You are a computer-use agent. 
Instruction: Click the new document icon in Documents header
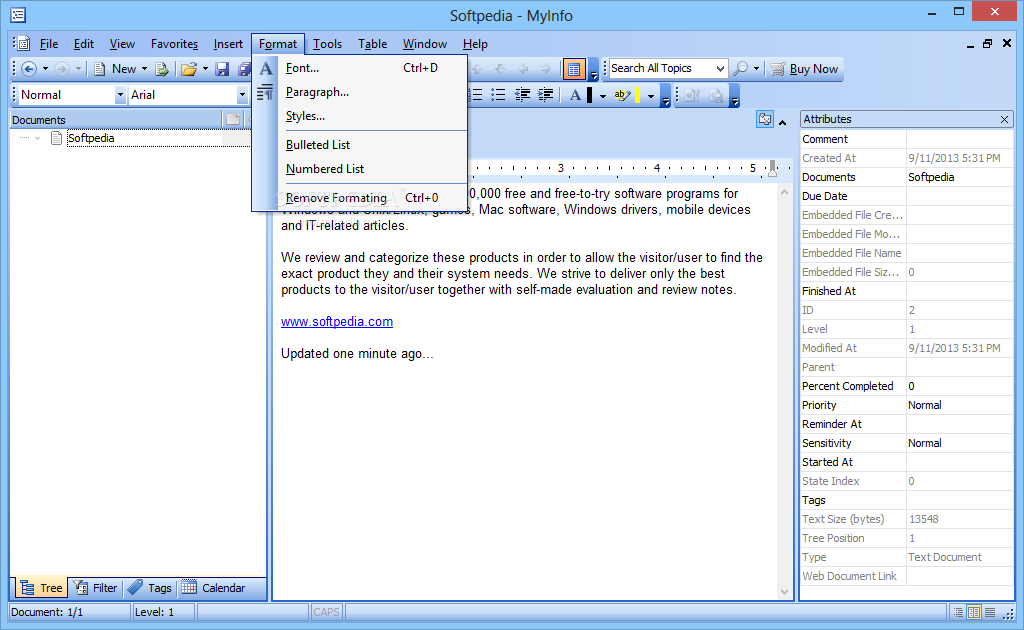coord(232,119)
